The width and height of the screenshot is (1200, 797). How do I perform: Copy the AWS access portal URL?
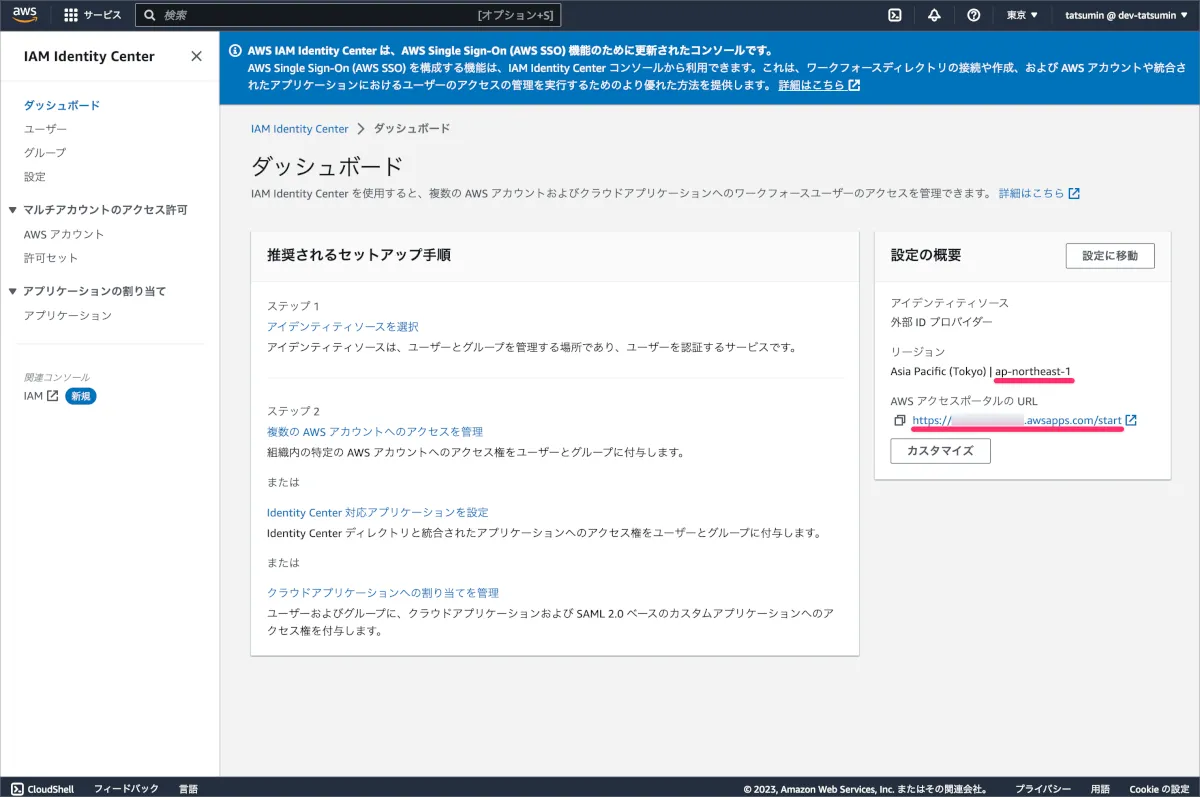(x=900, y=420)
